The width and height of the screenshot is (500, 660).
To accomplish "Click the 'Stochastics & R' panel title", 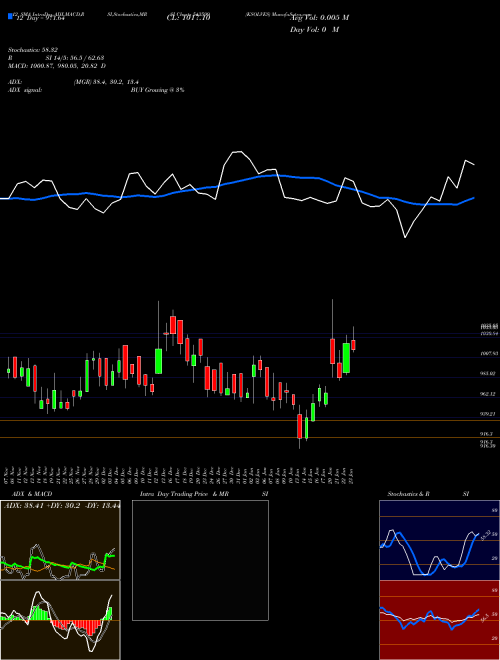I will (408, 494).
